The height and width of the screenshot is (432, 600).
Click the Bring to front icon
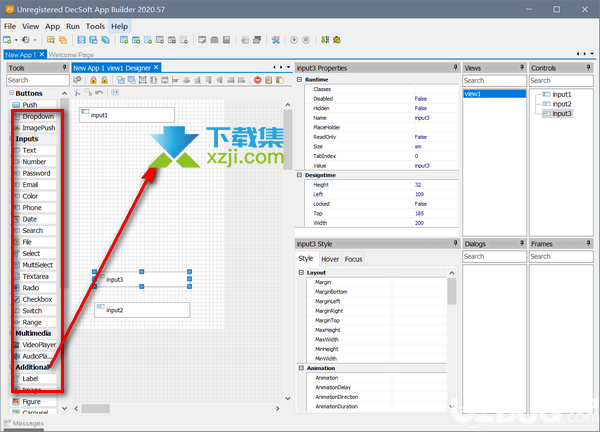pyautogui.click(x=121, y=80)
